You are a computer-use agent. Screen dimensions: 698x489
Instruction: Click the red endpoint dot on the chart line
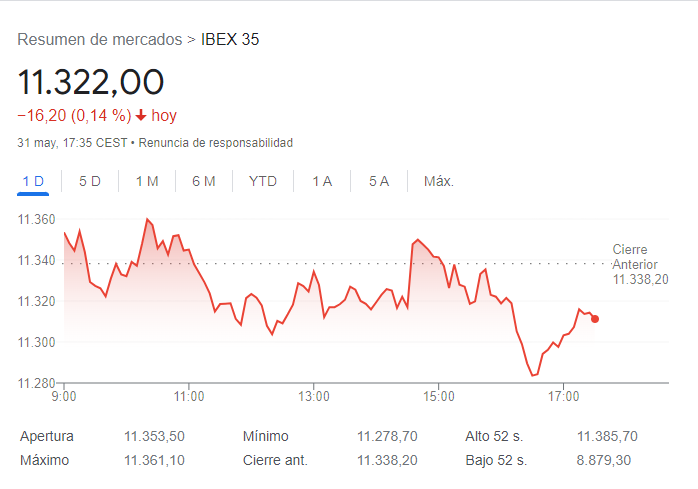[x=595, y=319]
